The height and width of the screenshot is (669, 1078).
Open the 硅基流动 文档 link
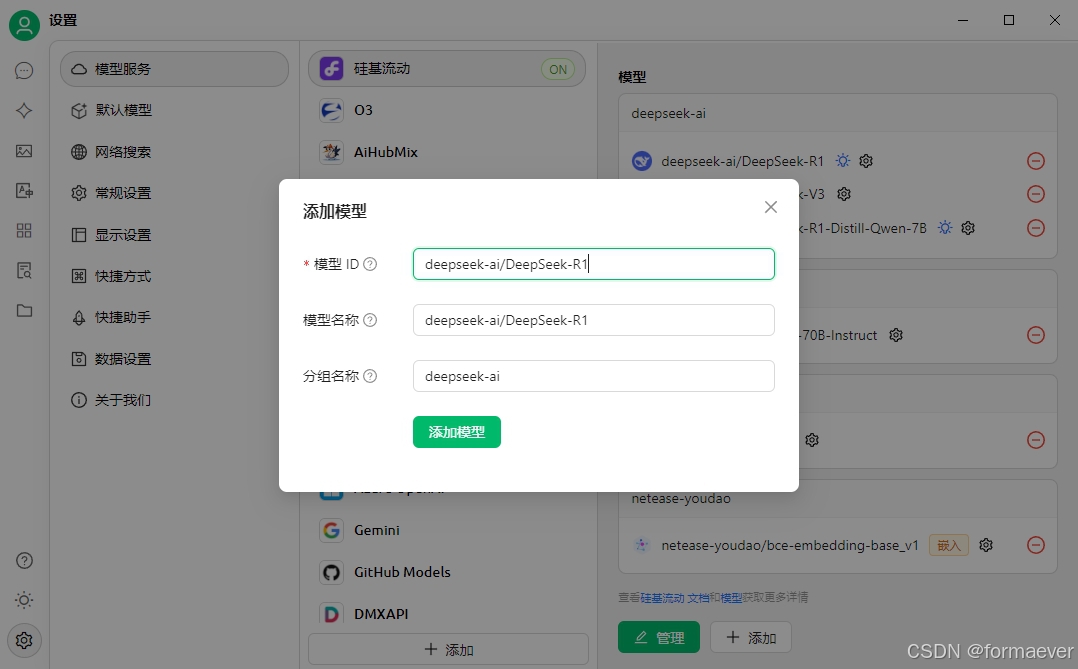click(674, 597)
